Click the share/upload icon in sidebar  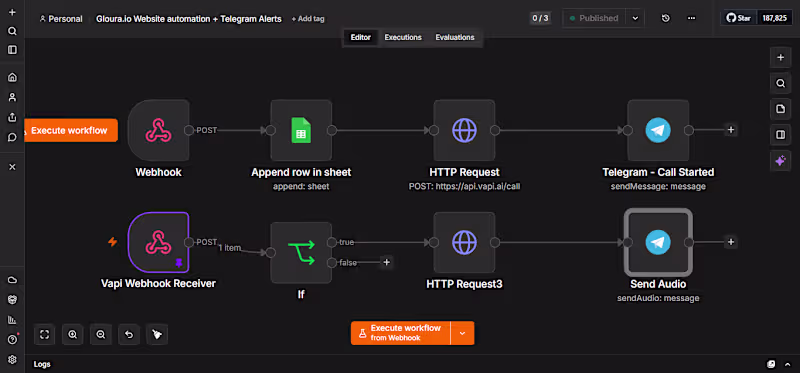(12, 117)
